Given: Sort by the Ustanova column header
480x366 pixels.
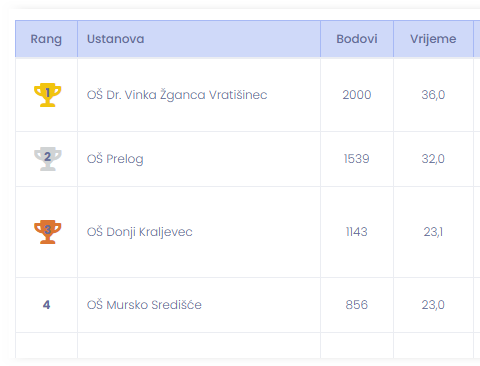Looking at the screenshot, I should (116, 39).
